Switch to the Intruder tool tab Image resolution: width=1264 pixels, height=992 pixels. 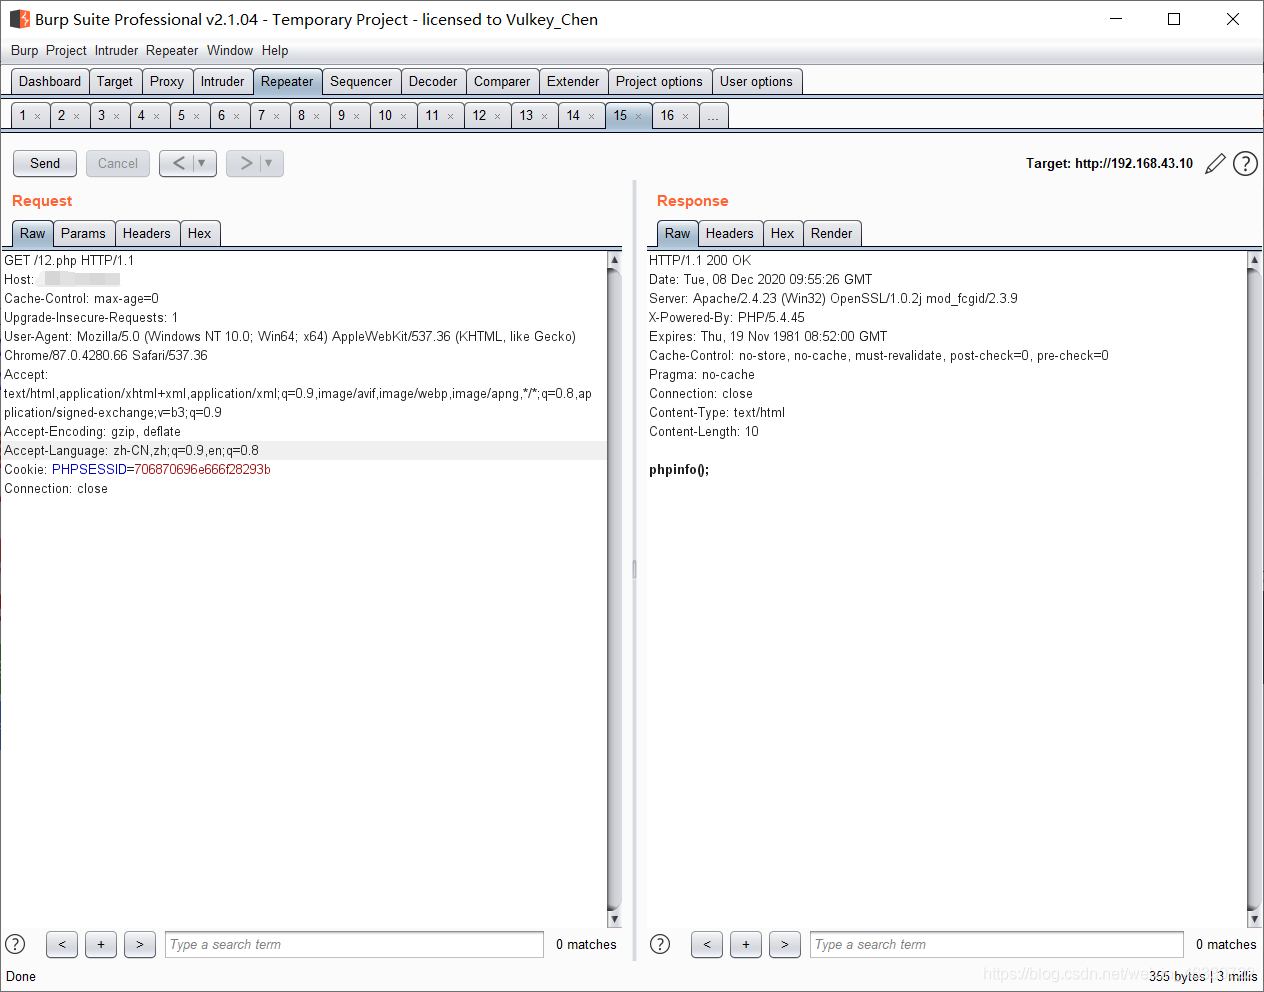(222, 82)
